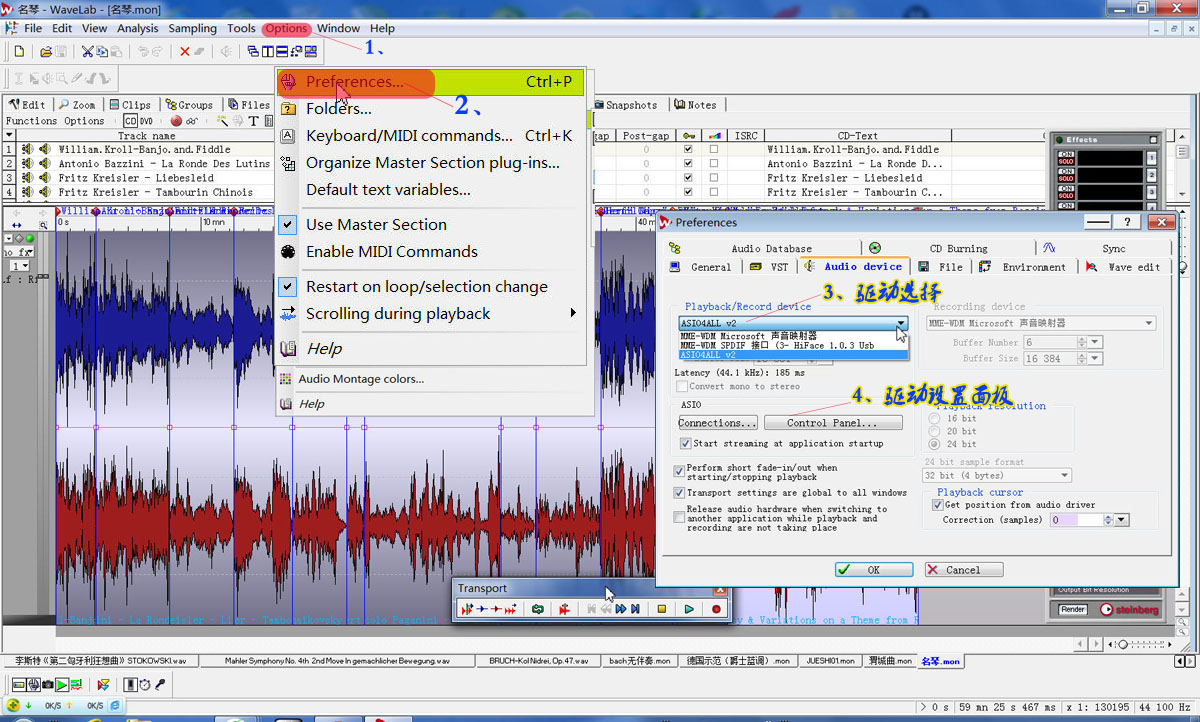Click the Correction samples input field
Viewport: 1200px width, 722px height.
click(x=1077, y=520)
